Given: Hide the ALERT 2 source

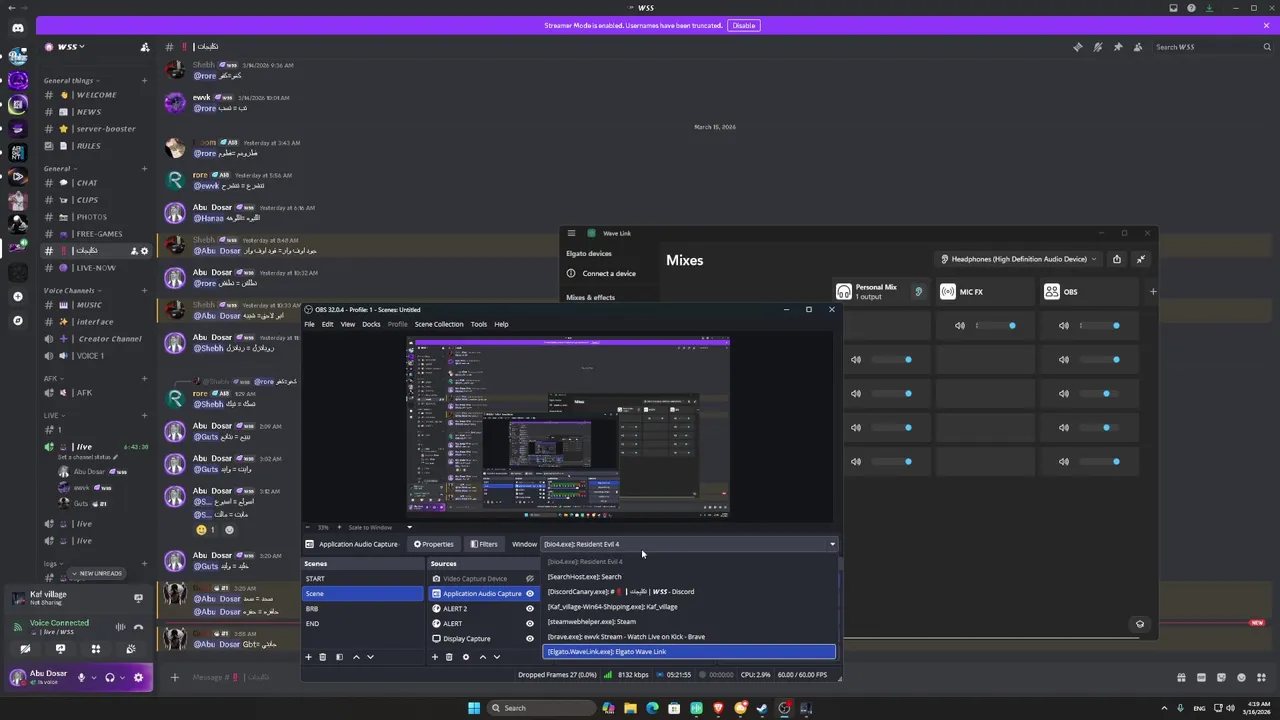Looking at the screenshot, I should [x=530, y=609].
